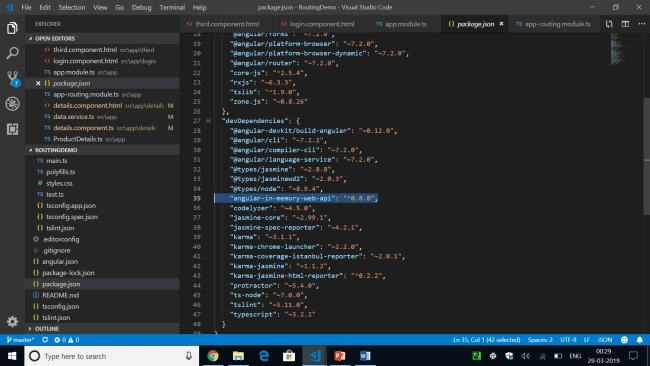Open .gitignore in the file tree
The image size is (650, 366).
point(103,250)
